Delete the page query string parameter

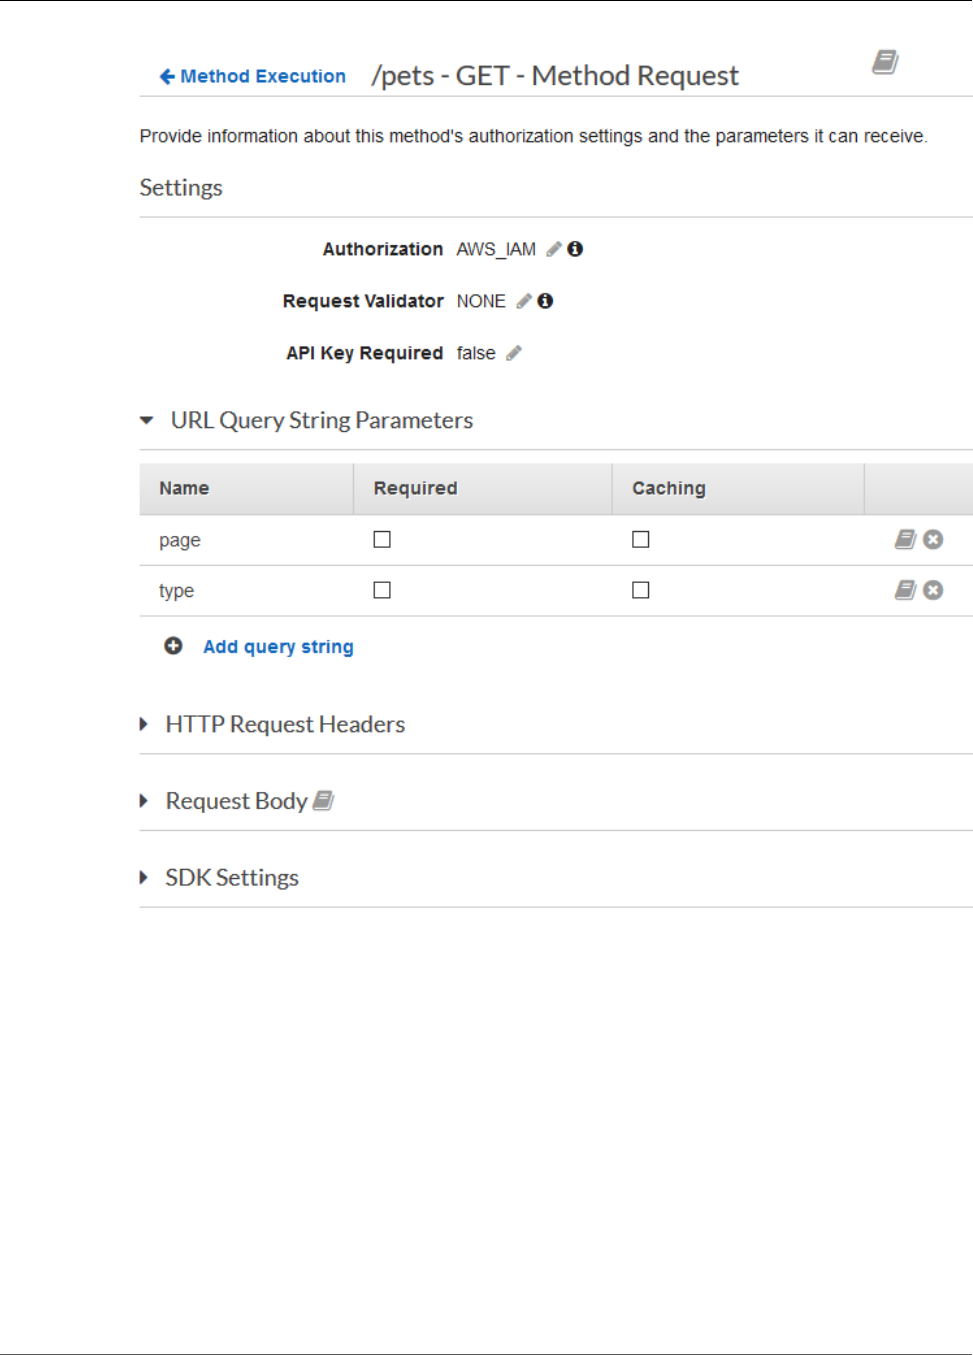click(x=933, y=540)
